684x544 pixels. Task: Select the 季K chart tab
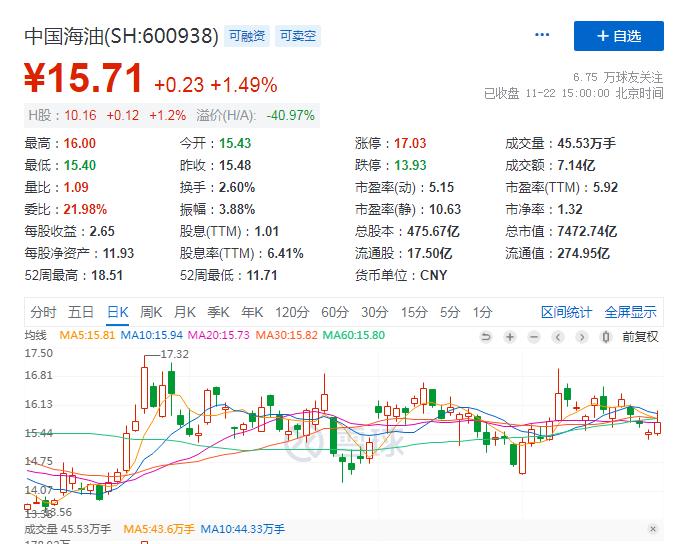pyautogui.click(x=218, y=312)
